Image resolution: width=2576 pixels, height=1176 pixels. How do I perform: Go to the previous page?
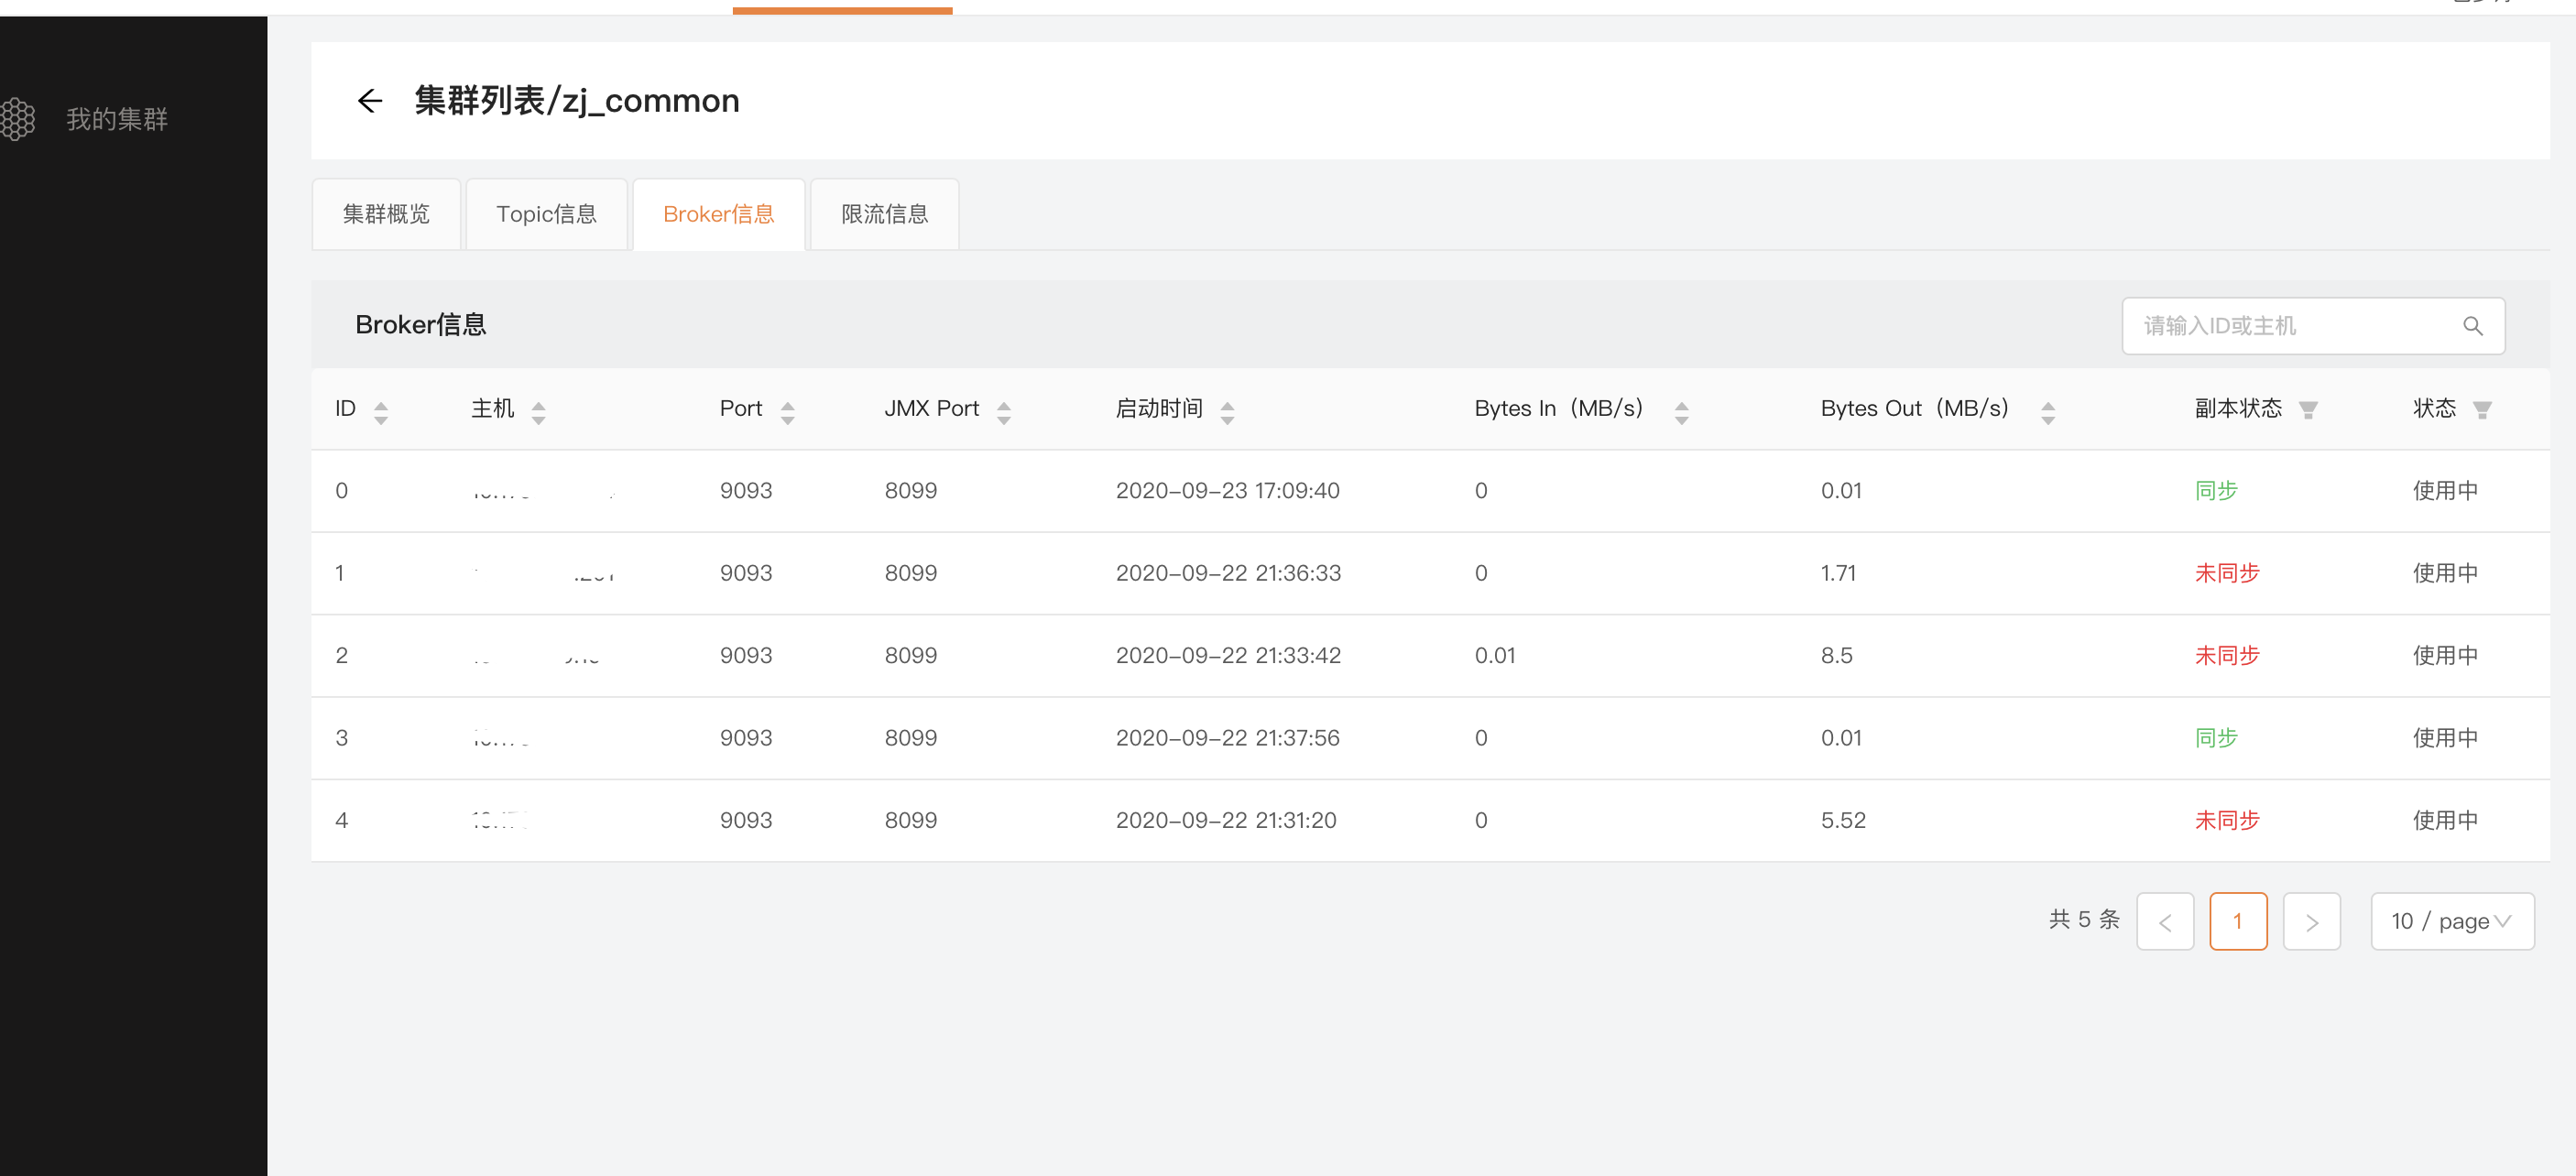point(2165,921)
